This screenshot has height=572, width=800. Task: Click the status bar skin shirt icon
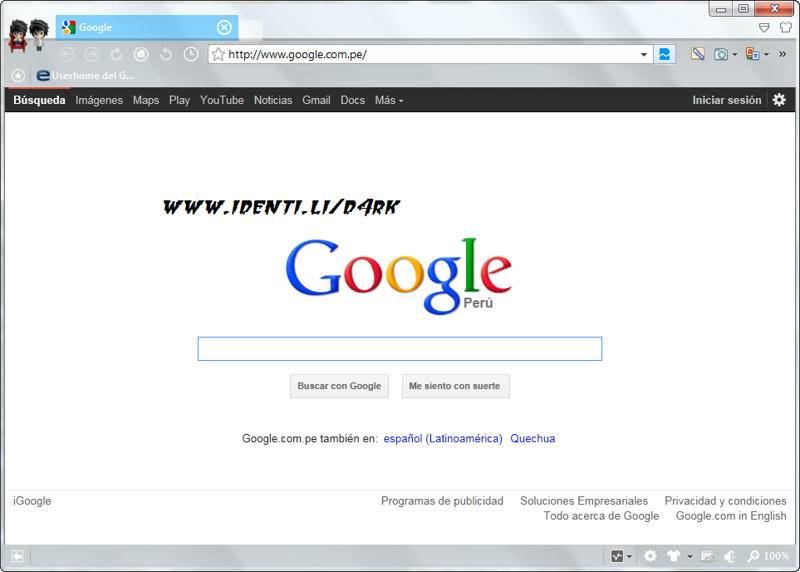(x=673, y=556)
